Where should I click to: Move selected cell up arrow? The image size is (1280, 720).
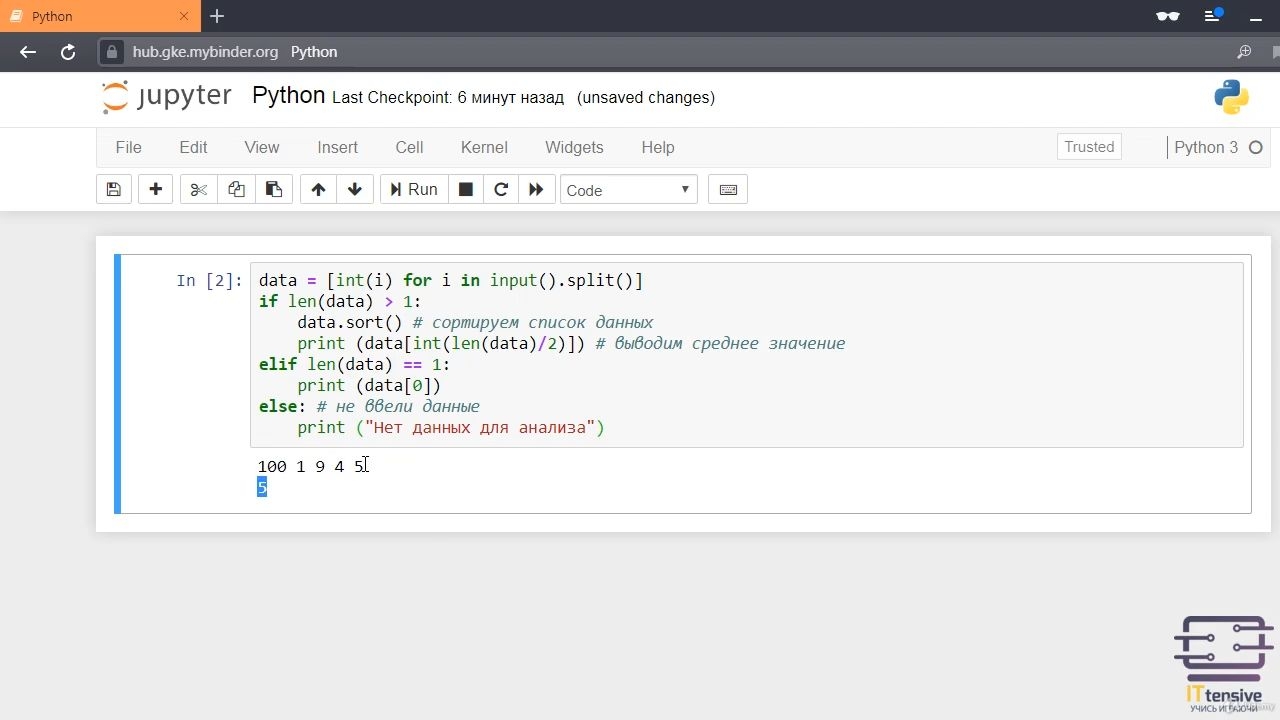click(318, 190)
